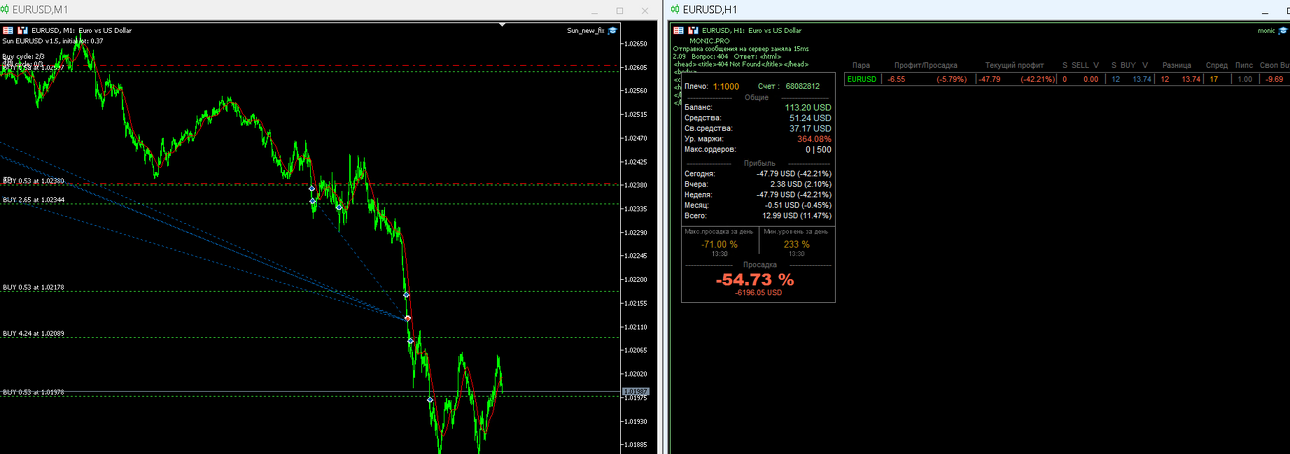Click the Баланс value 113.20 USD

pyautogui.click(x=808, y=107)
